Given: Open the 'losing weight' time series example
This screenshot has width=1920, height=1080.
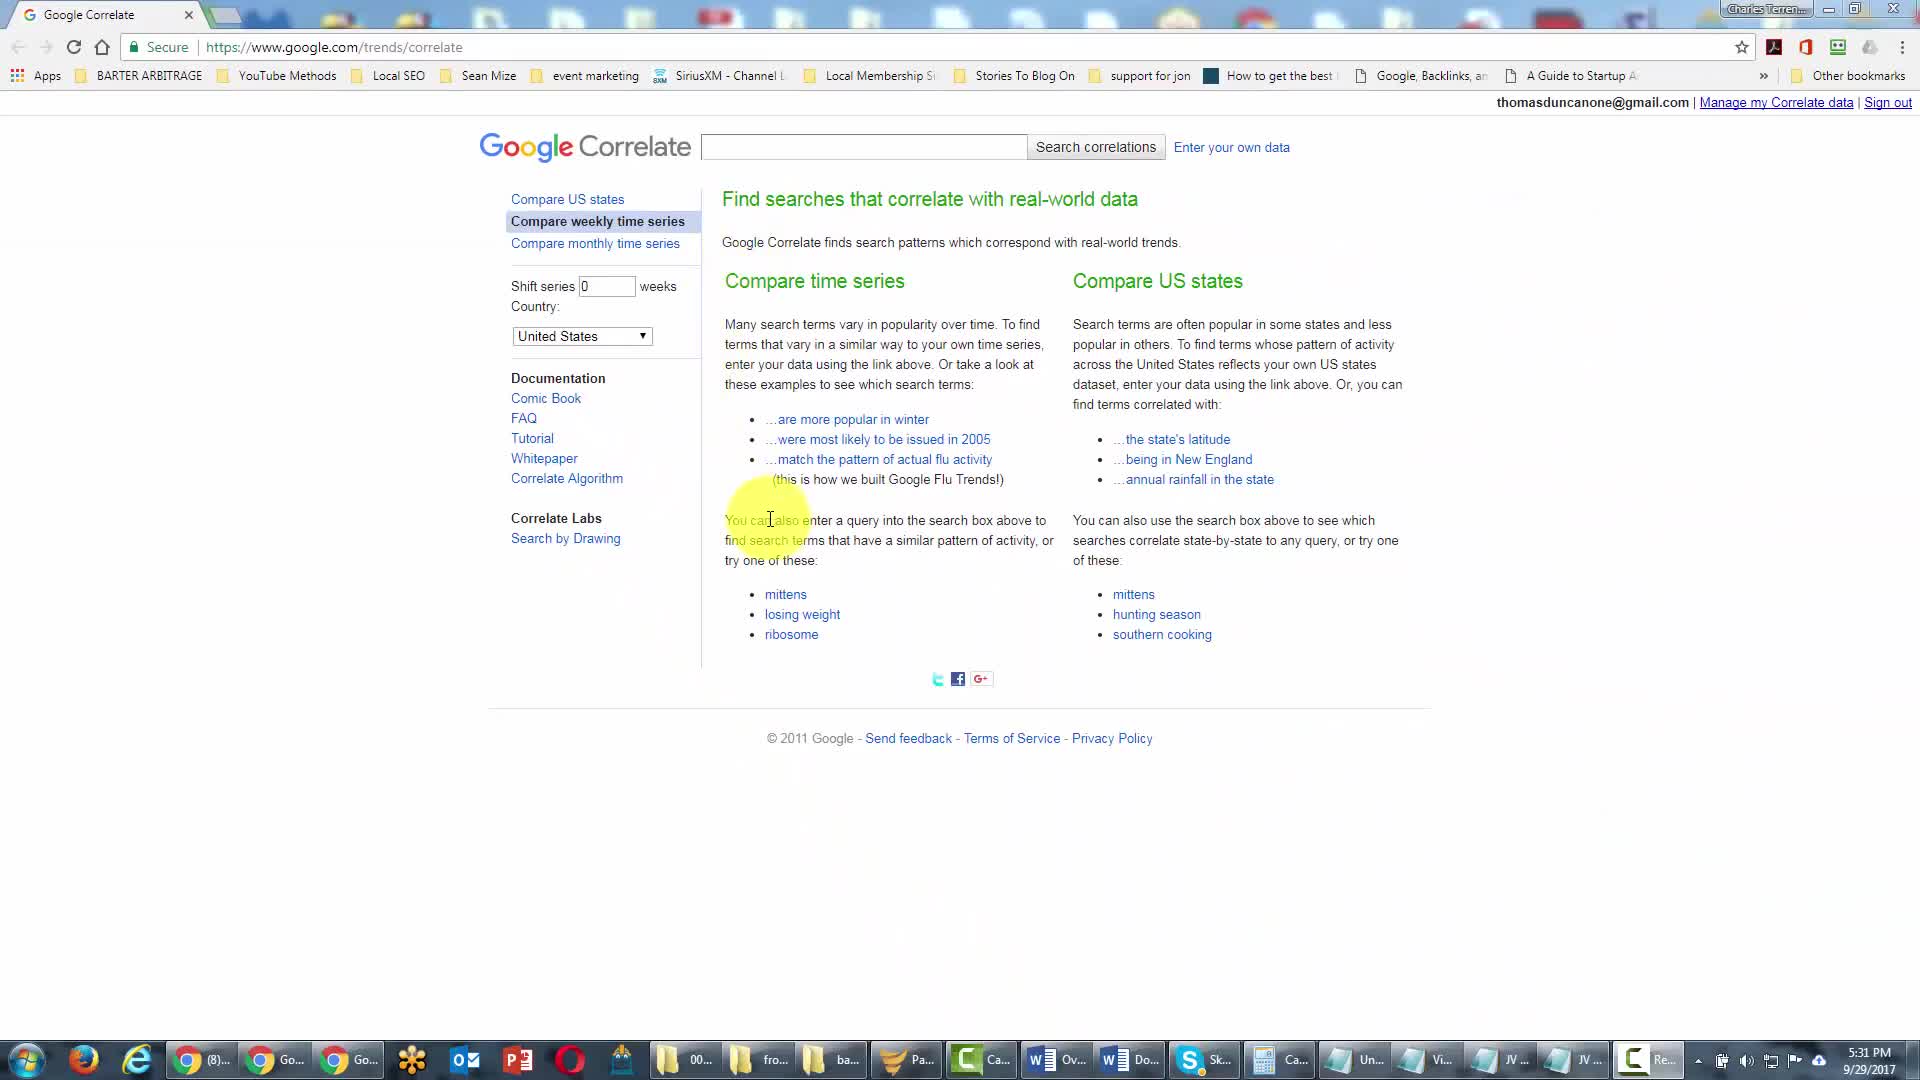Looking at the screenshot, I should point(802,615).
